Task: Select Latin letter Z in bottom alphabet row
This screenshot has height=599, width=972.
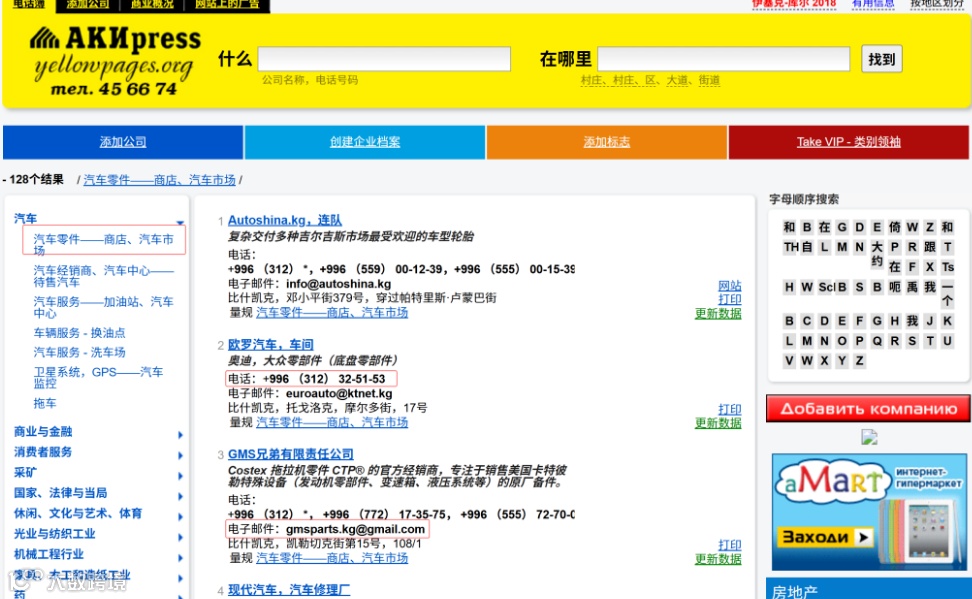Action: pos(859,361)
